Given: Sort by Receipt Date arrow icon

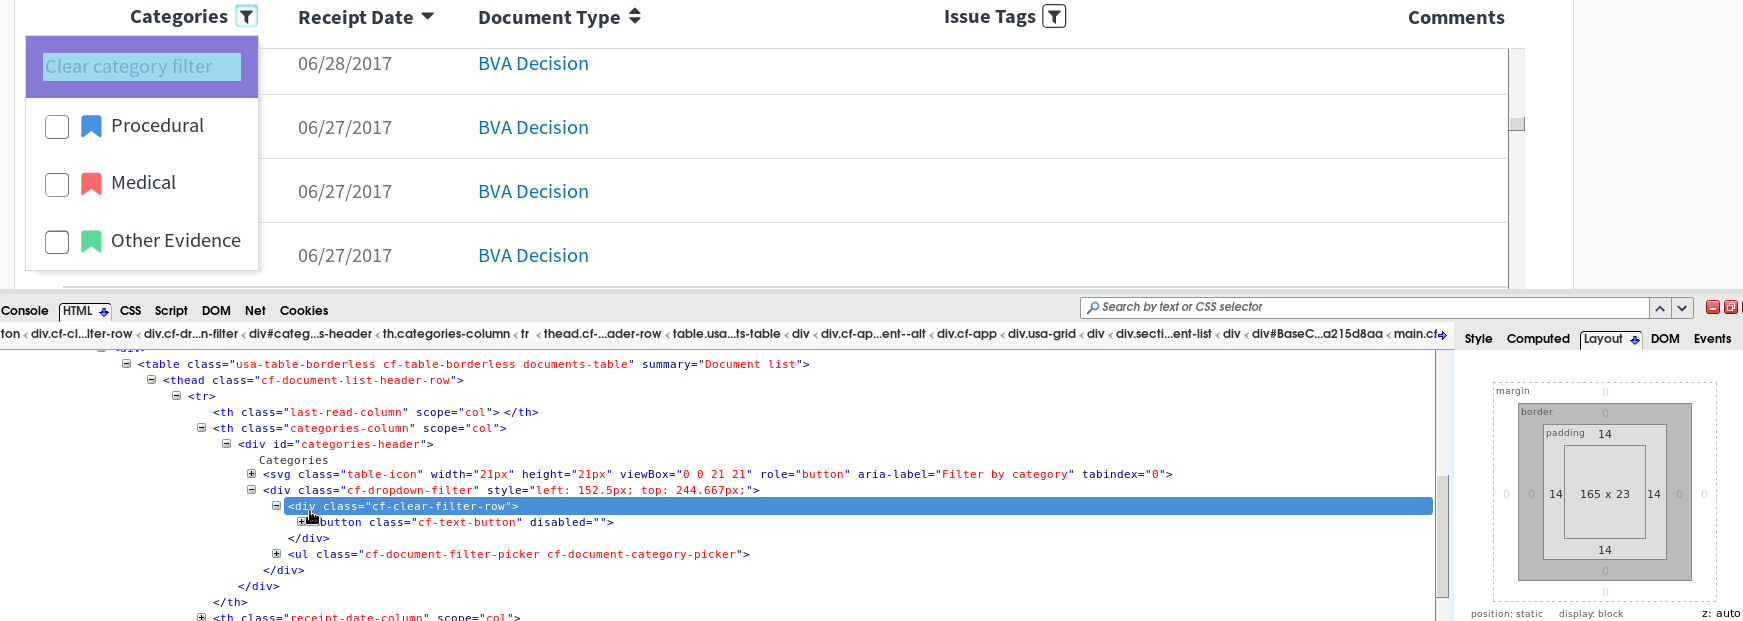Looking at the screenshot, I should coord(428,16).
